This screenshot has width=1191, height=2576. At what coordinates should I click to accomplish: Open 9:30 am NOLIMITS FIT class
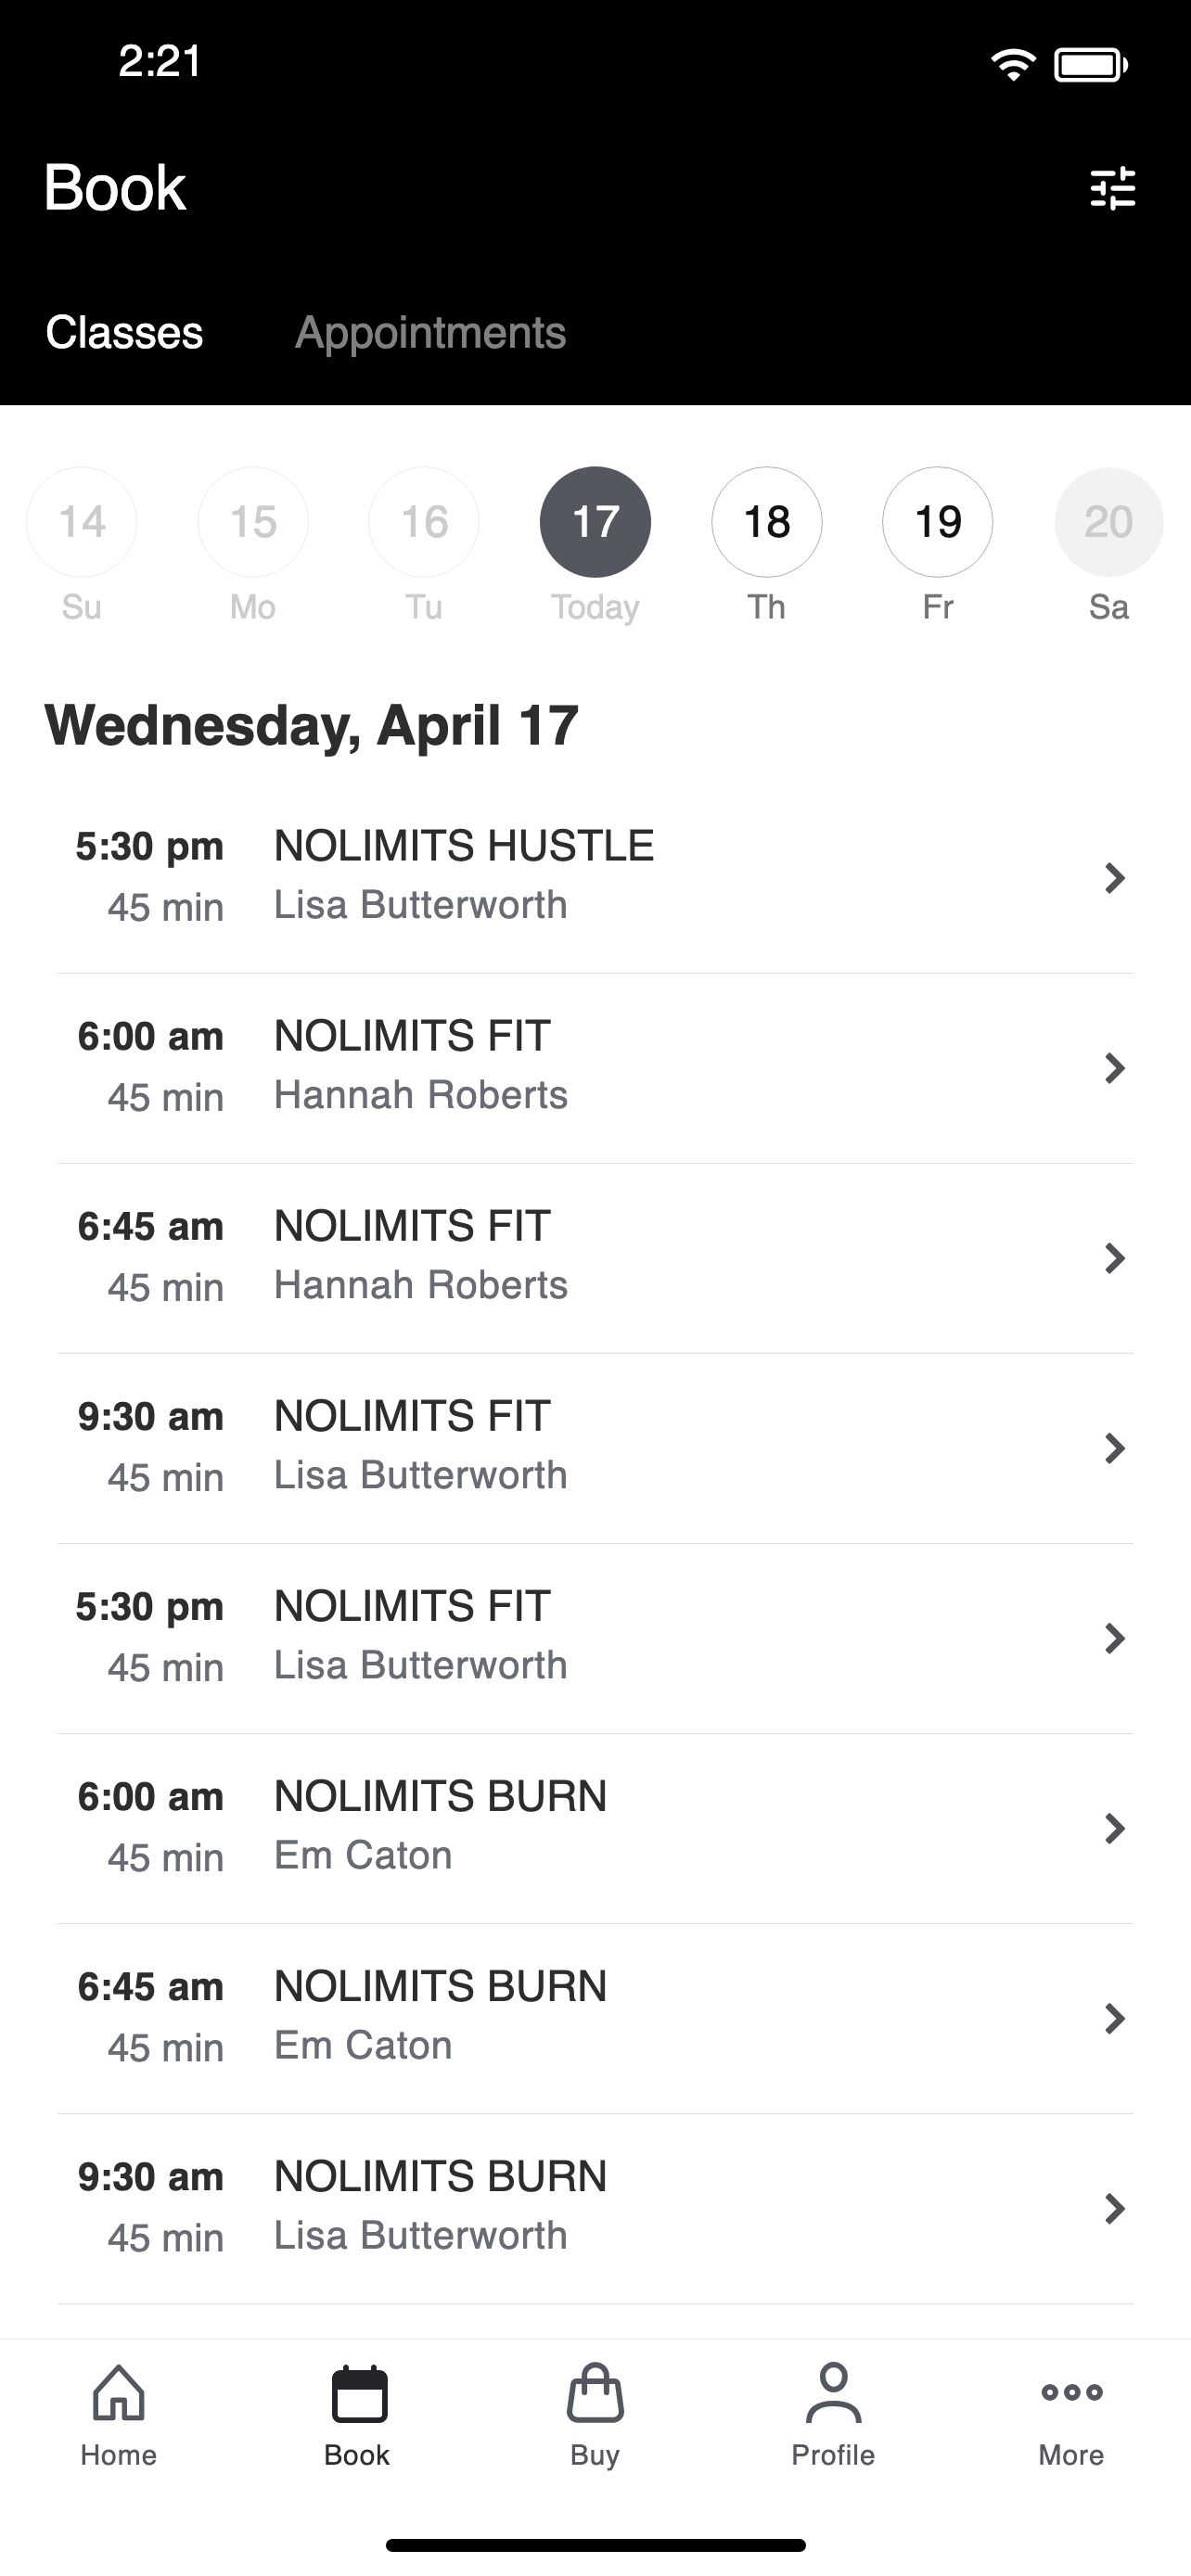tap(595, 1448)
